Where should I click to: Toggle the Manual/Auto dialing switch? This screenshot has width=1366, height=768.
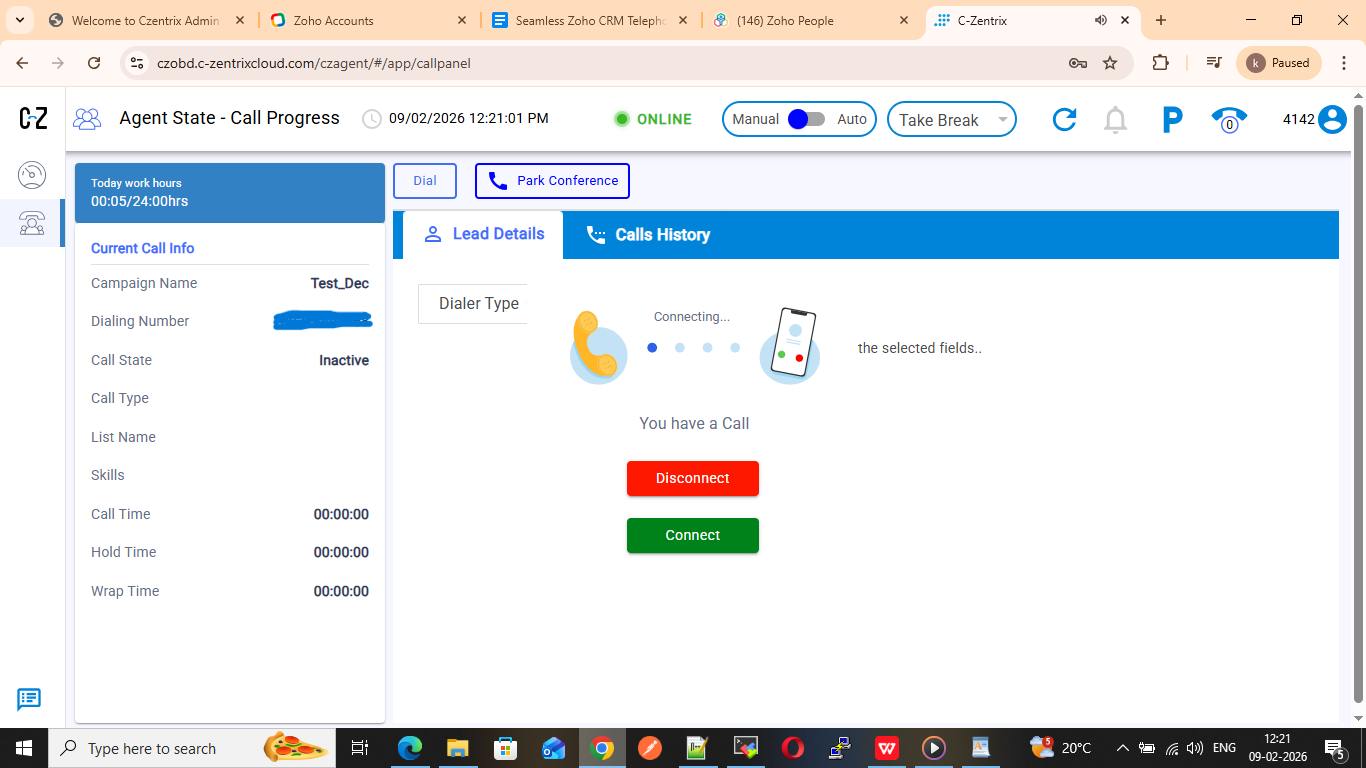pyautogui.click(x=805, y=119)
